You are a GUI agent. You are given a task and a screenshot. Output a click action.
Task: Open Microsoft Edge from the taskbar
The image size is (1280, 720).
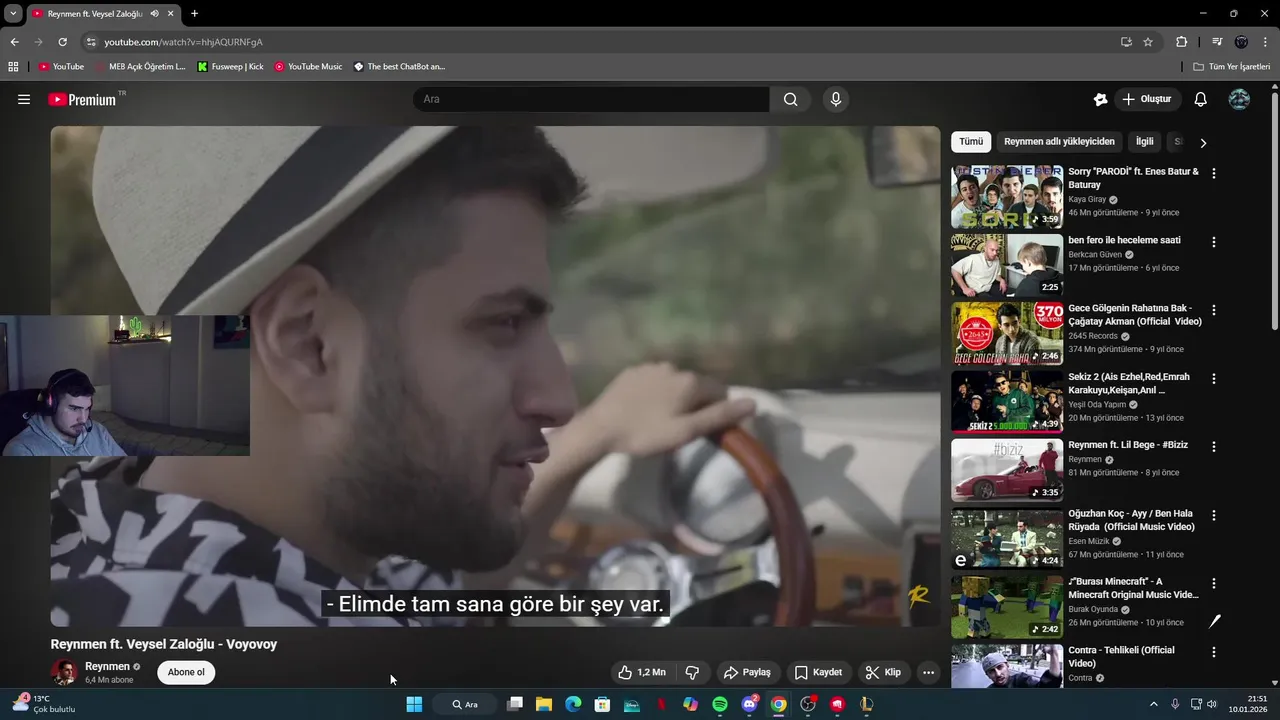pos(573,704)
